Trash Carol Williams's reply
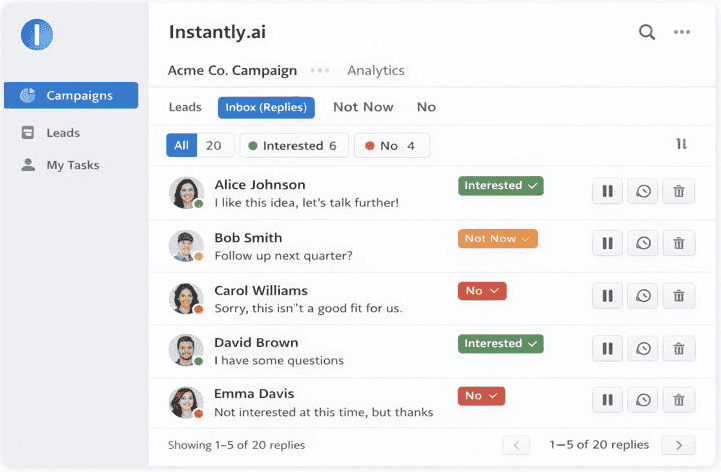721x472 pixels. 679,296
